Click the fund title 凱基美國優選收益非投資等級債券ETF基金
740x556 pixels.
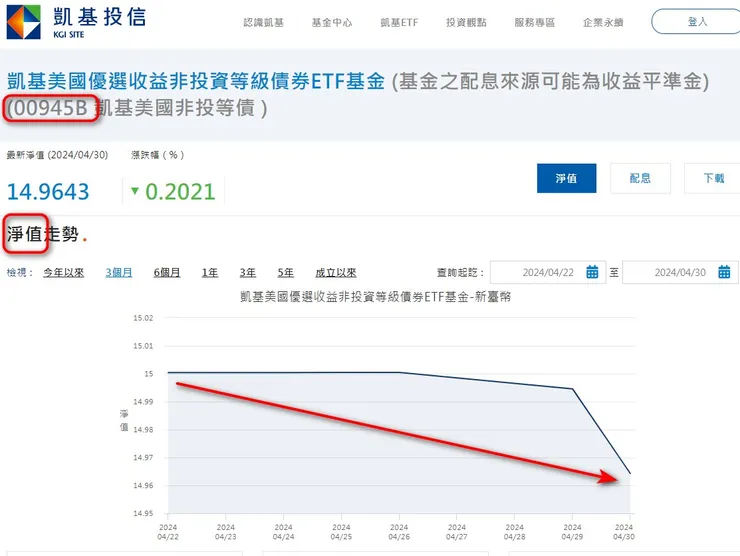click(196, 81)
